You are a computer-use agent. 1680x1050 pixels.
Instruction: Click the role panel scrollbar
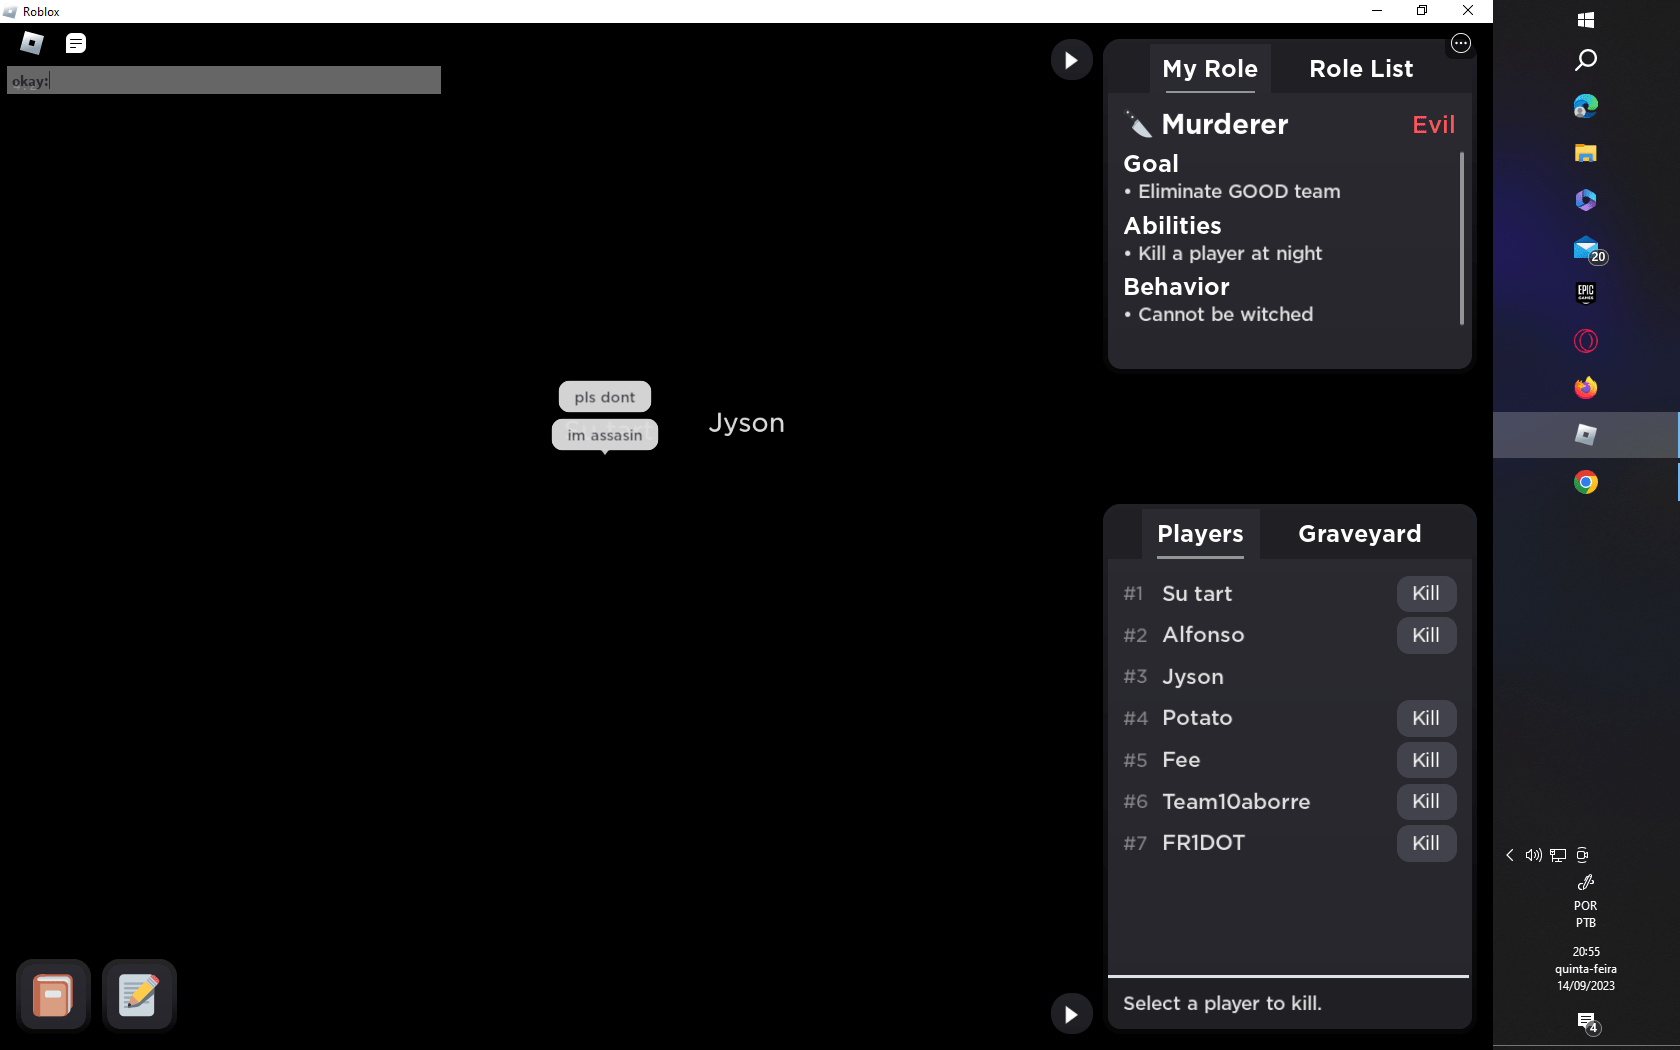click(1461, 238)
